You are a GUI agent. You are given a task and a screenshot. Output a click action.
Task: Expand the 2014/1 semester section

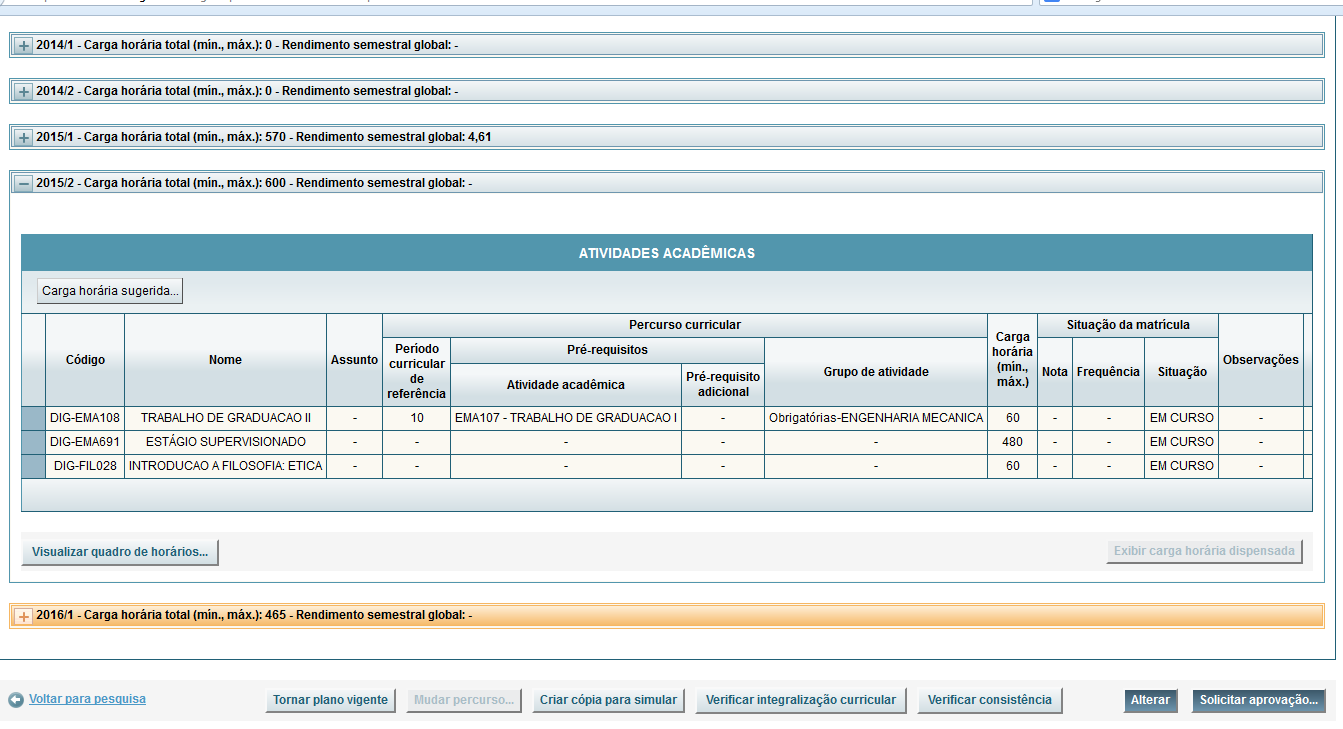(24, 46)
